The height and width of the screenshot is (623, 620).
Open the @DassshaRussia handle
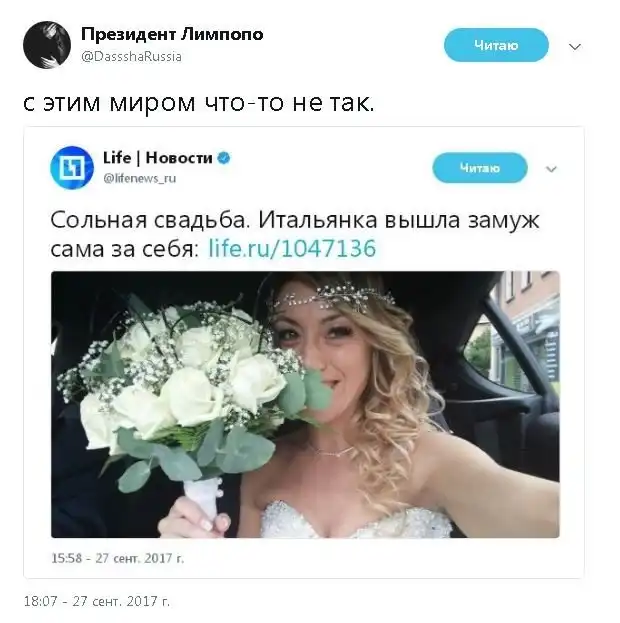(131, 56)
